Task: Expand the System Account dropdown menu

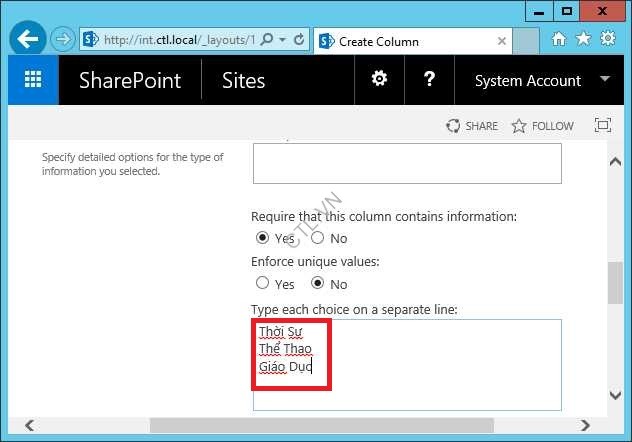Action: (605, 80)
